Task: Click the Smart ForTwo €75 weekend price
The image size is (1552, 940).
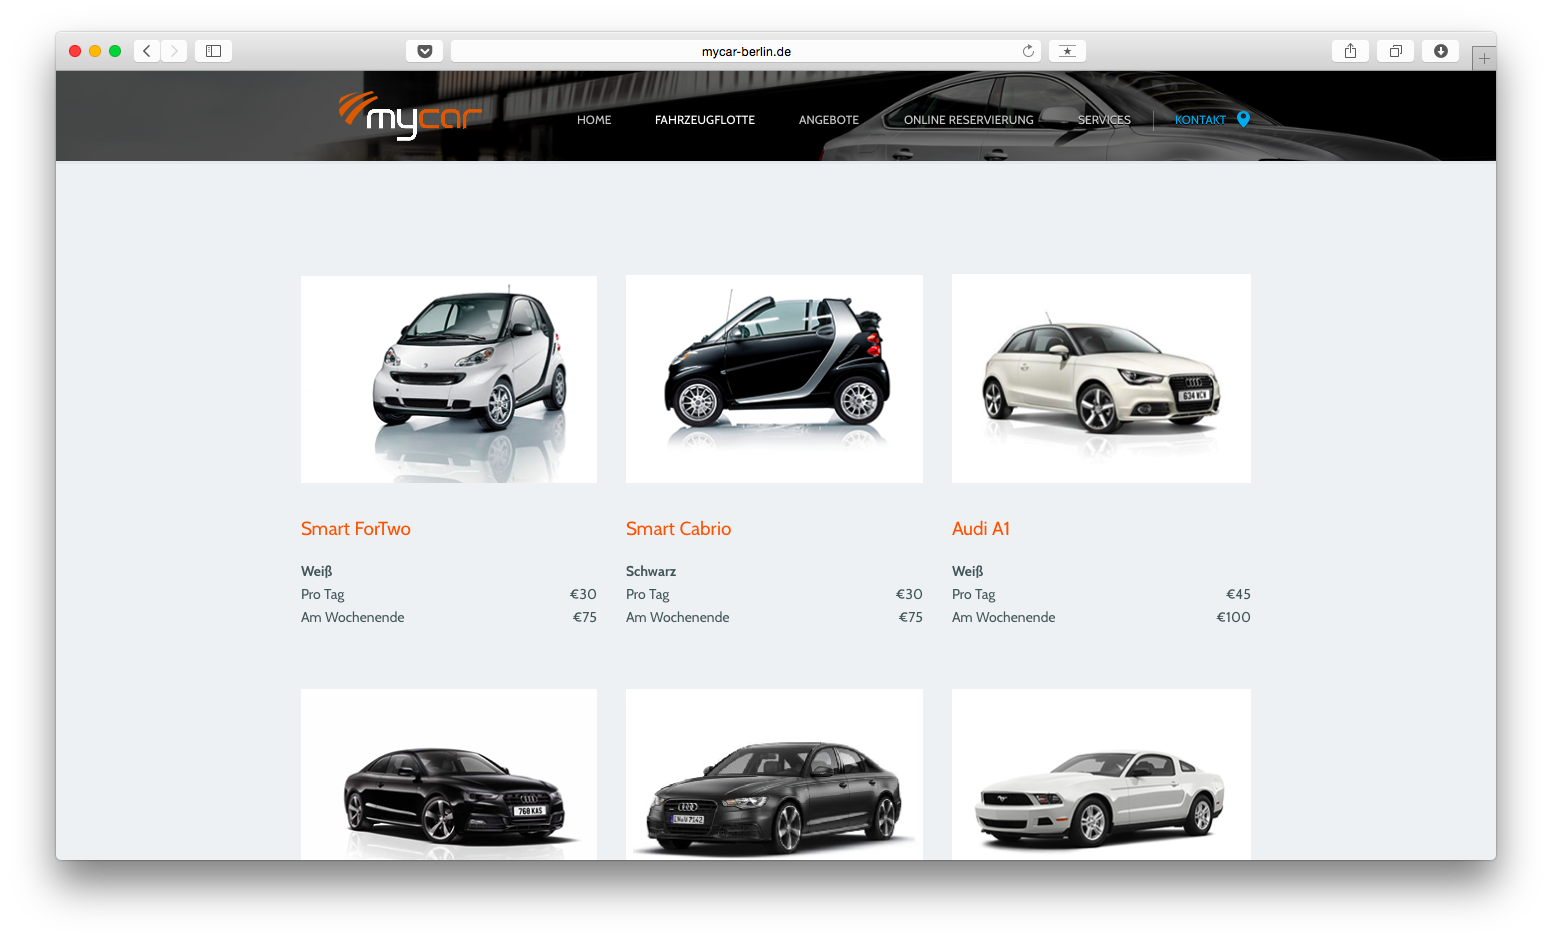Action: [x=585, y=617]
